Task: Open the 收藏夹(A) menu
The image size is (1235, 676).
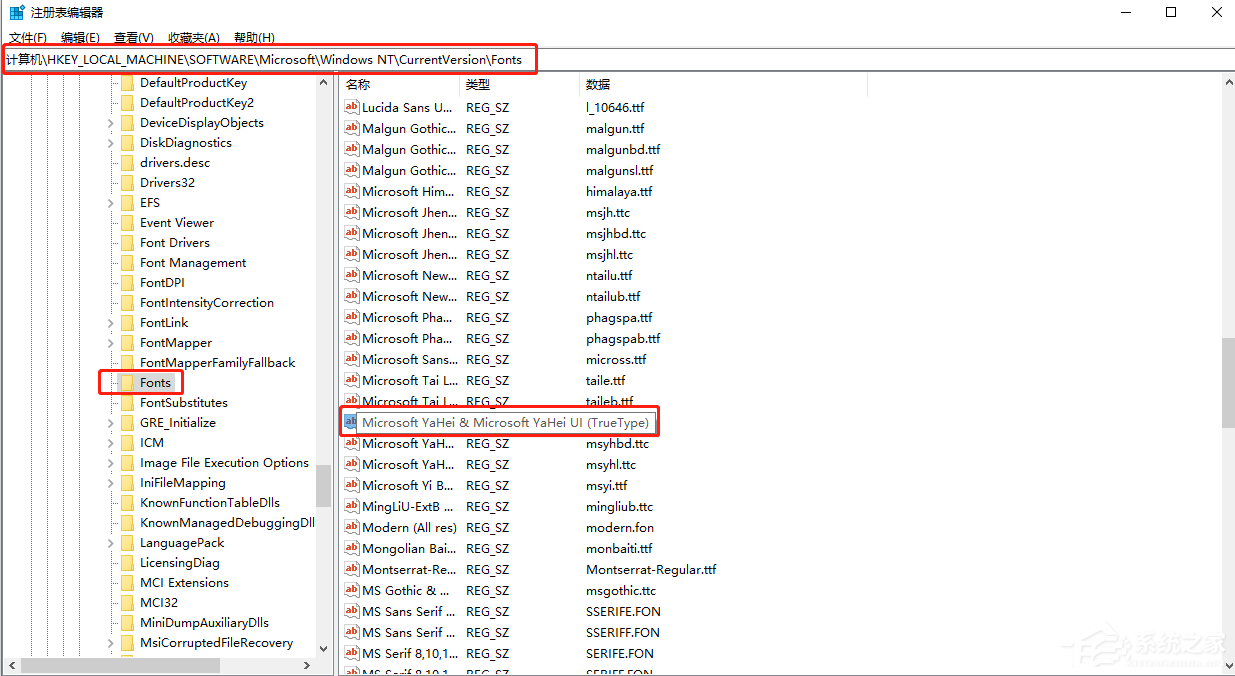Action: click(x=193, y=37)
